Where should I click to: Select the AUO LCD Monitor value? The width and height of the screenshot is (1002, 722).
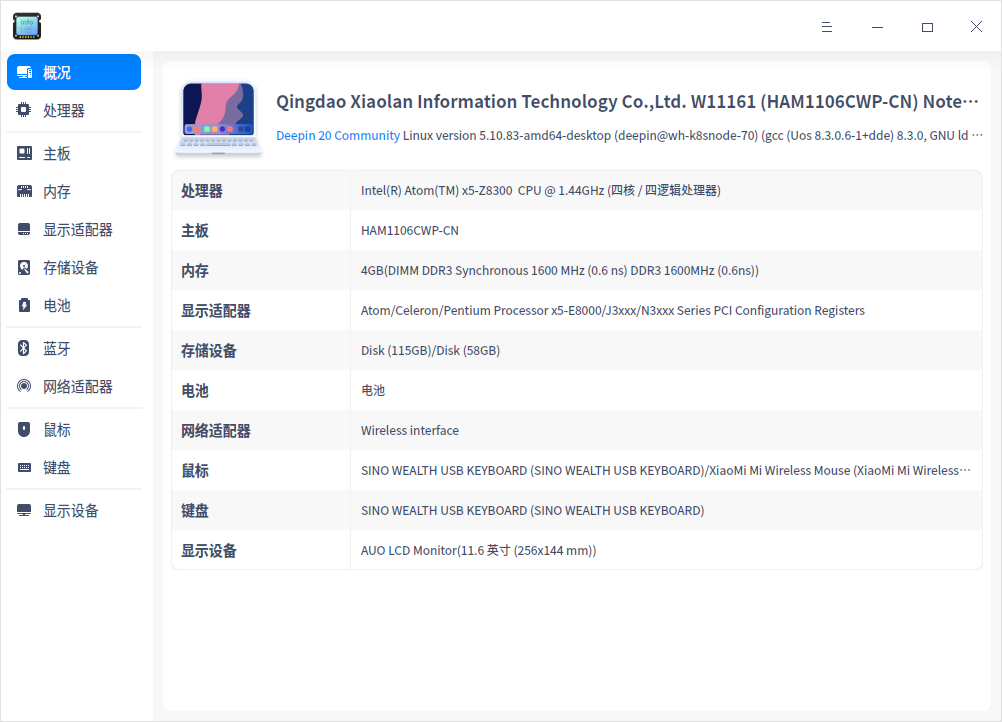(479, 550)
